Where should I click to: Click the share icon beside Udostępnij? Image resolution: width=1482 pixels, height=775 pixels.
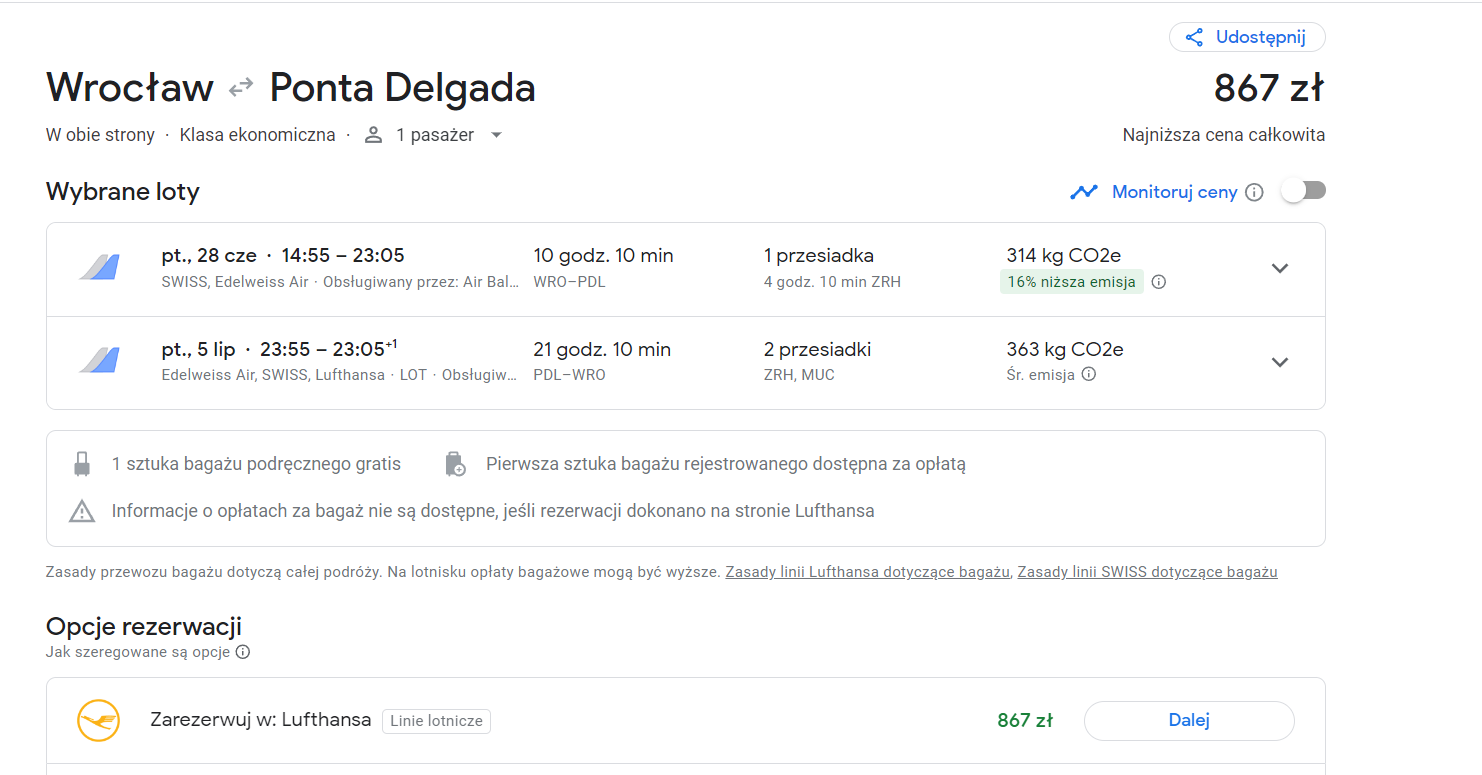click(x=1194, y=38)
